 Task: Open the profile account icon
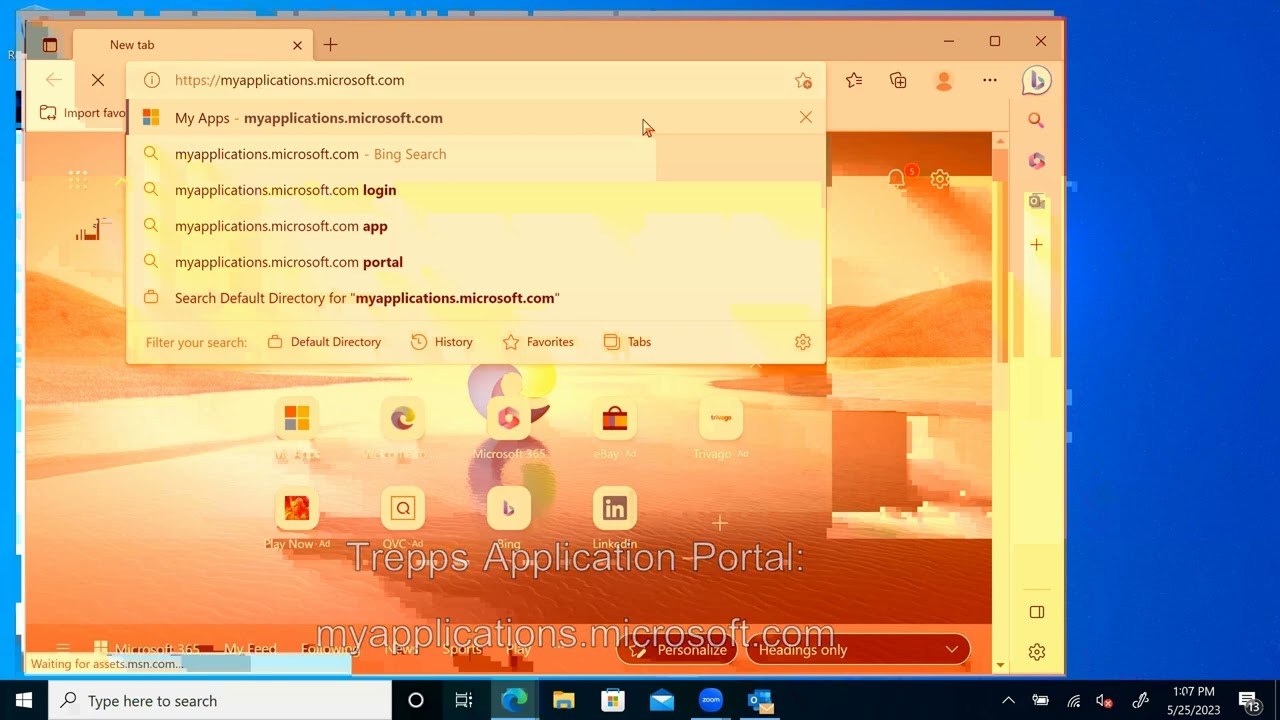tap(943, 80)
